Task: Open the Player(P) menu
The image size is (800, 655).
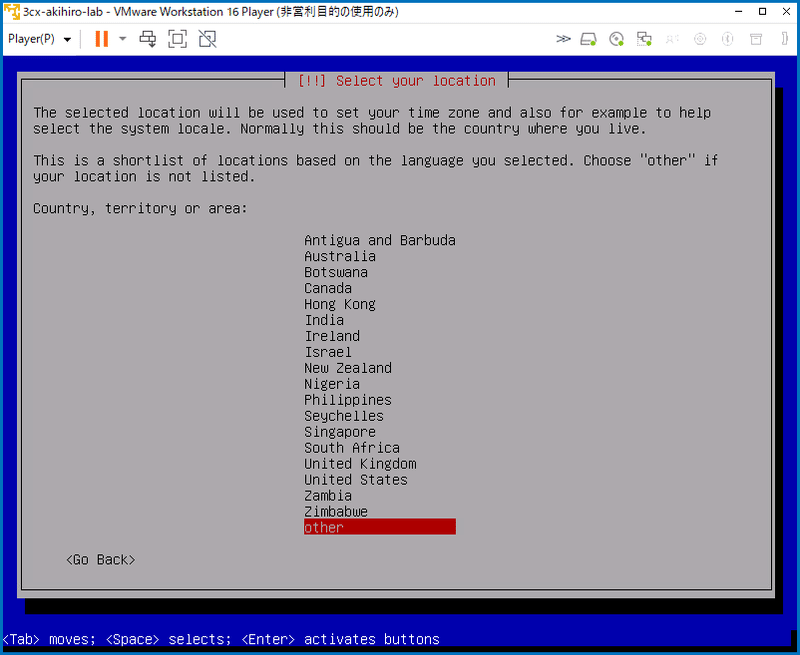Action: pyautogui.click(x=39, y=39)
